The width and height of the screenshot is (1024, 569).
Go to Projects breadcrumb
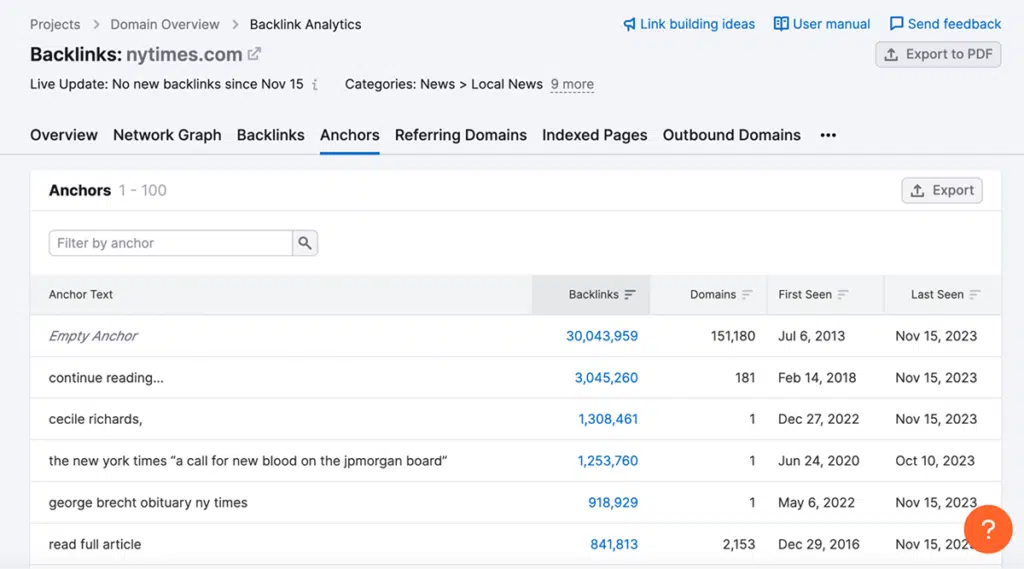tap(55, 24)
